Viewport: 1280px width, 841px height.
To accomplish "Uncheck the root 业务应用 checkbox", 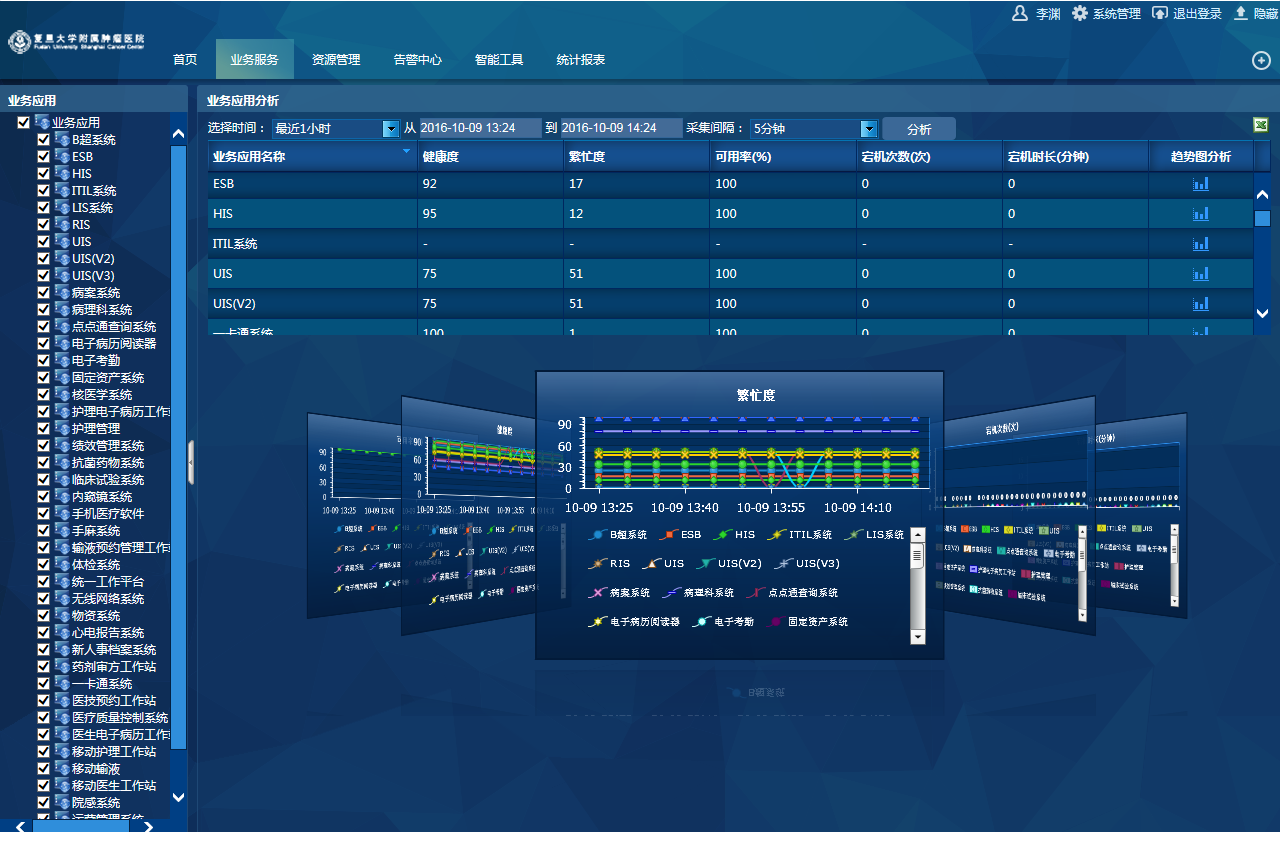I will point(24,123).
